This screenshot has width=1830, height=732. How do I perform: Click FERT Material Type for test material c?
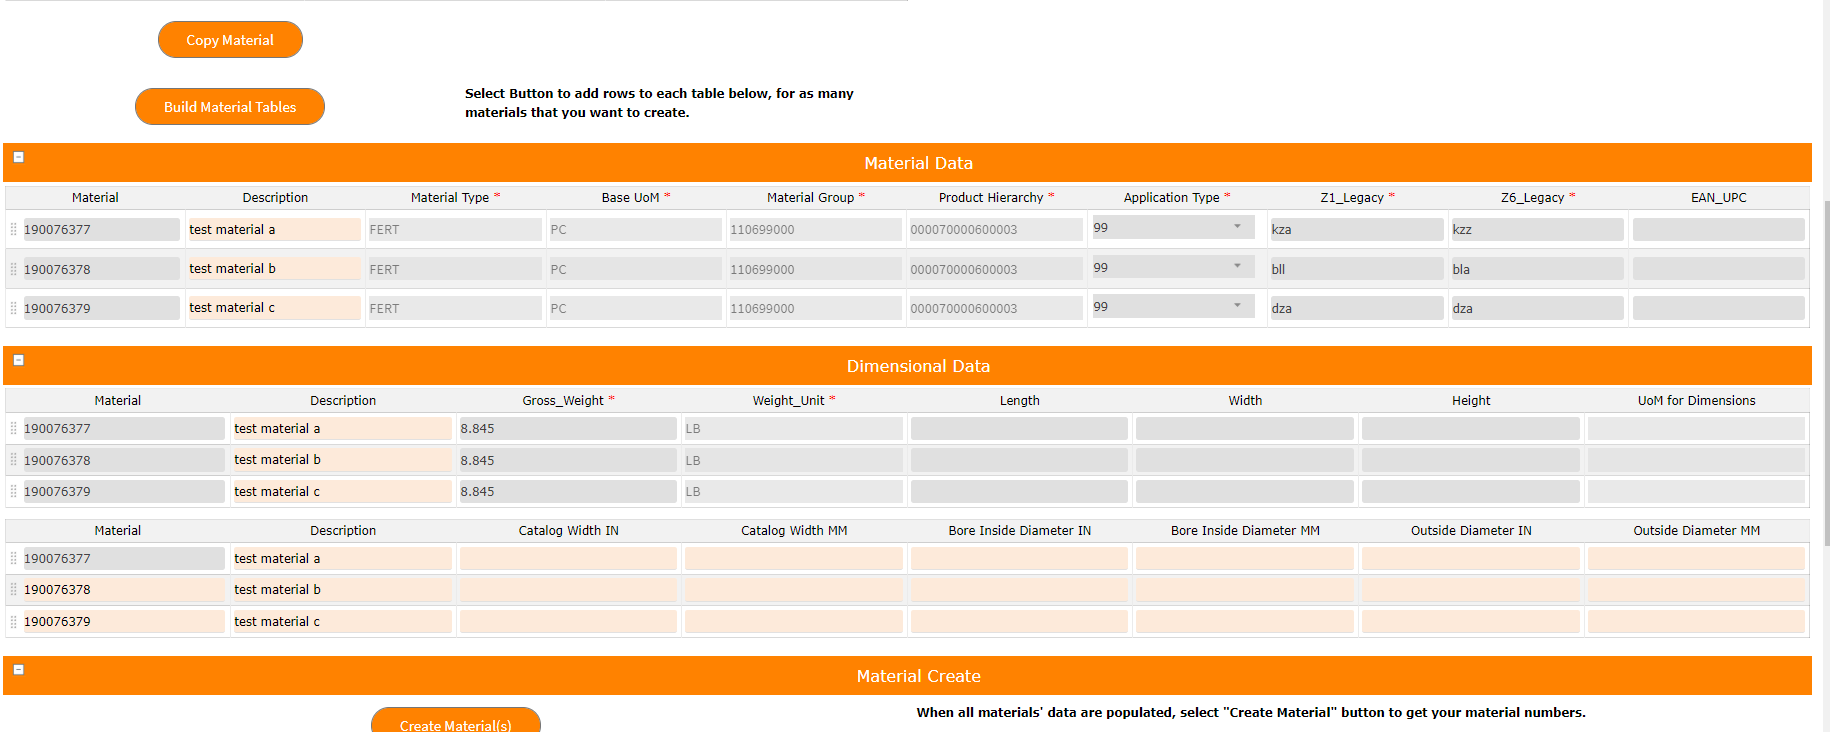pos(454,308)
